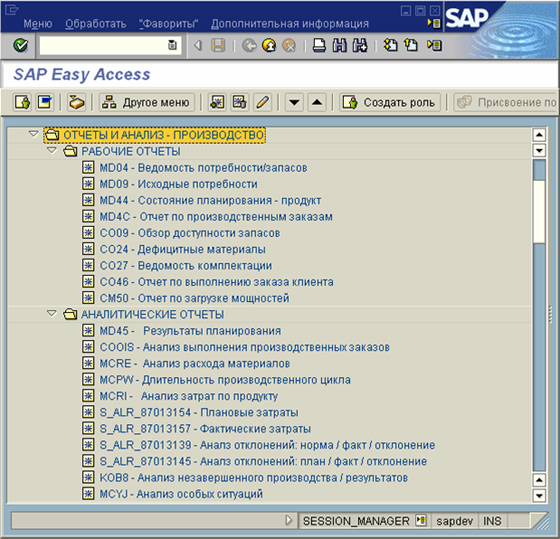The height and width of the screenshot is (539, 560).
Task: Click the Find binoculars icon
Action: click(x=339, y=45)
